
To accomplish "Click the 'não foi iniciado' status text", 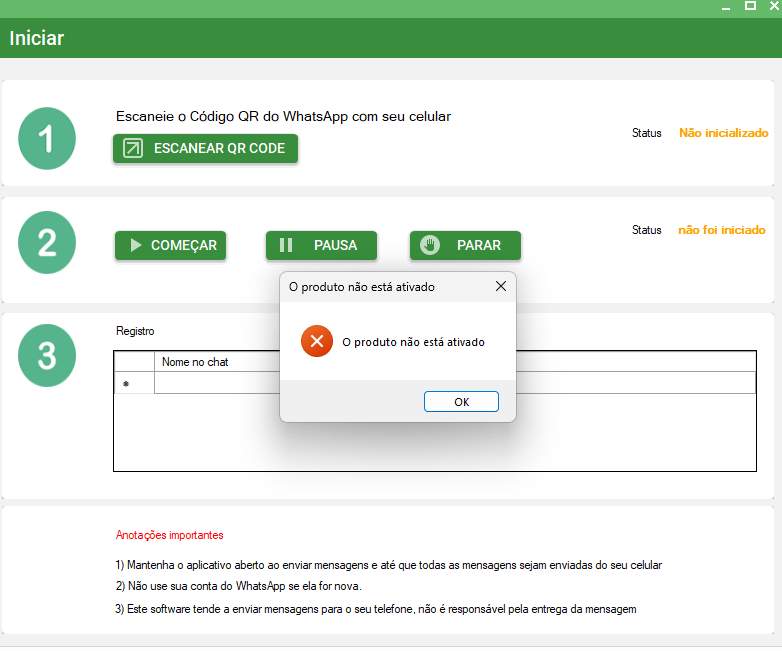I will pos(721,230).
